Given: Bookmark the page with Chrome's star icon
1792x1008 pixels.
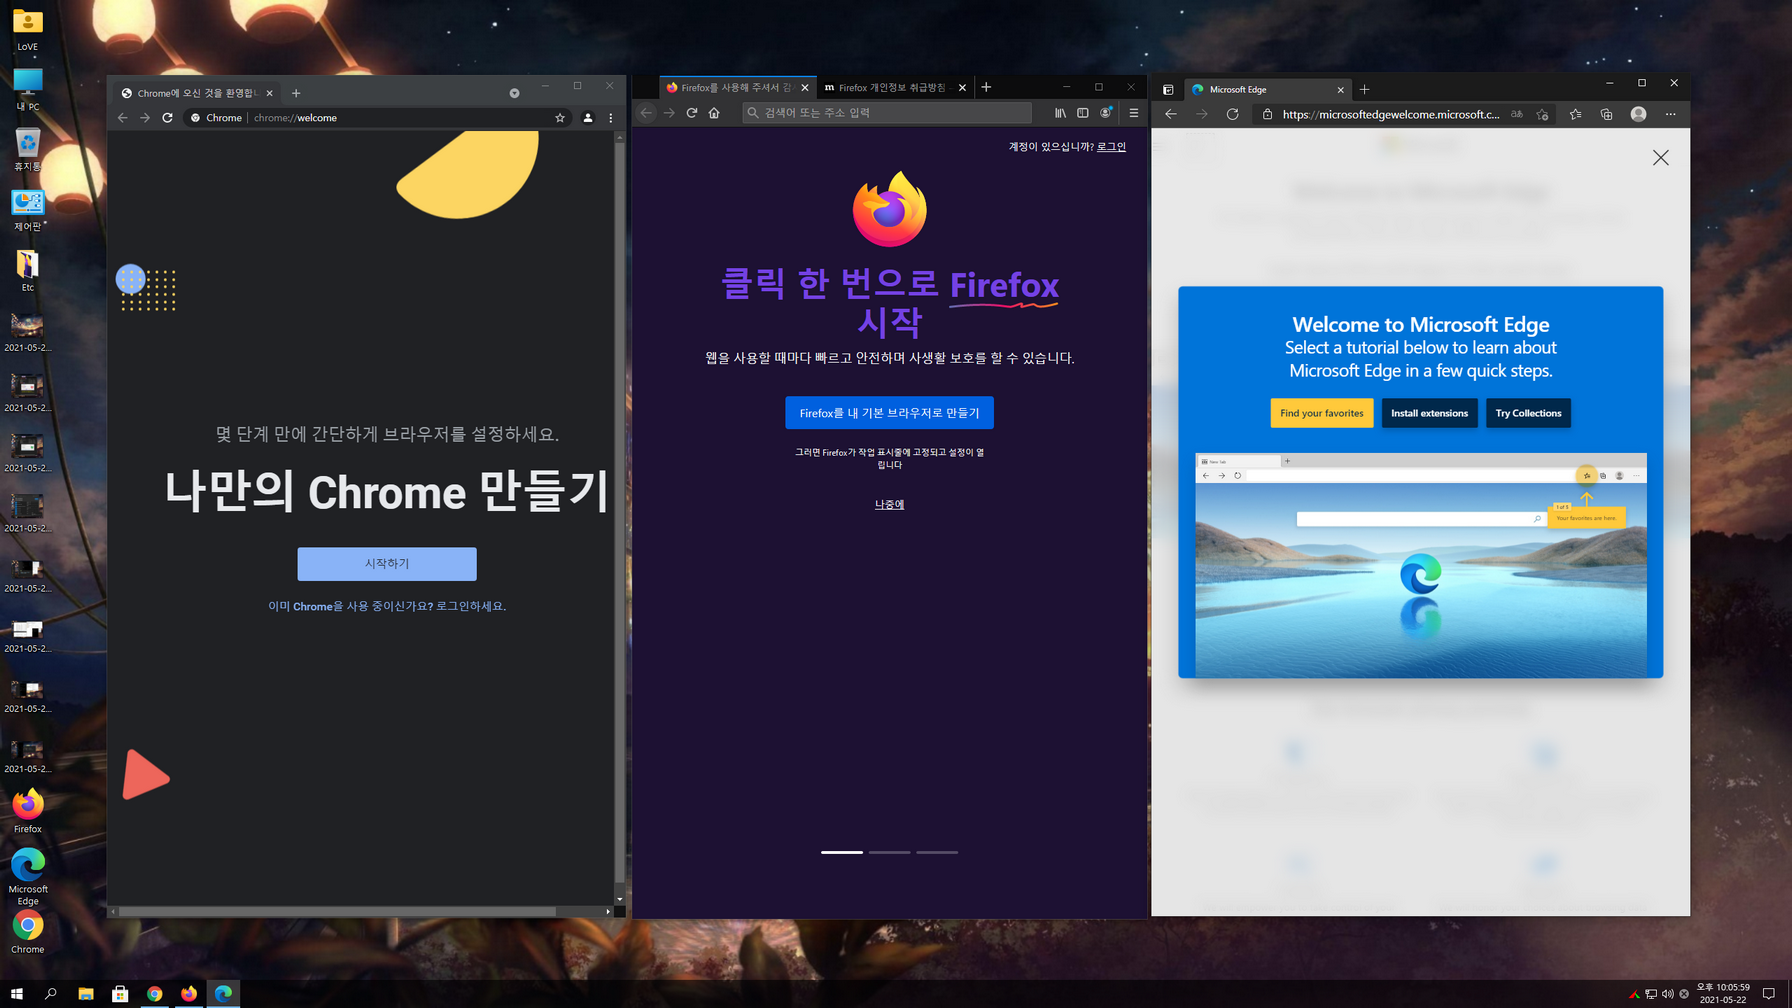Looking at the screenshot, I should click(560, 118).
